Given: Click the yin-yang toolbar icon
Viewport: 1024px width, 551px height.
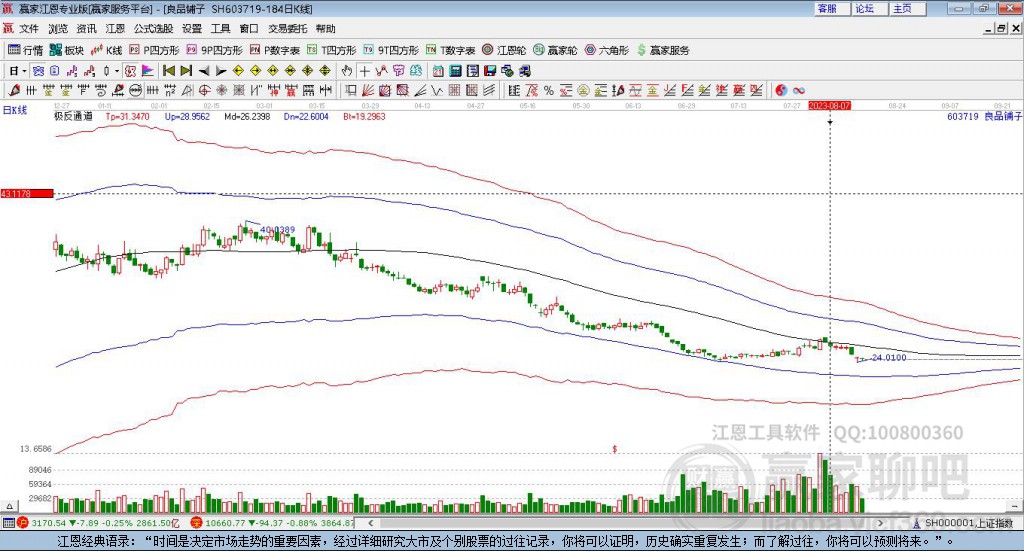Looking at the screenshot, I should pyautogui.click(x=781, y=91).
